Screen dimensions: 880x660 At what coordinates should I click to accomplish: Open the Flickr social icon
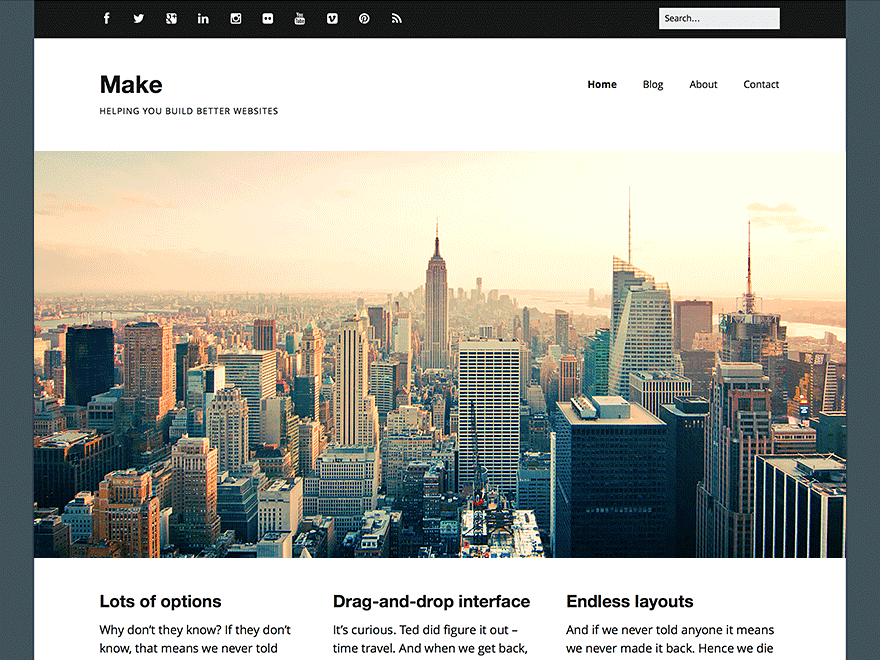268,17
